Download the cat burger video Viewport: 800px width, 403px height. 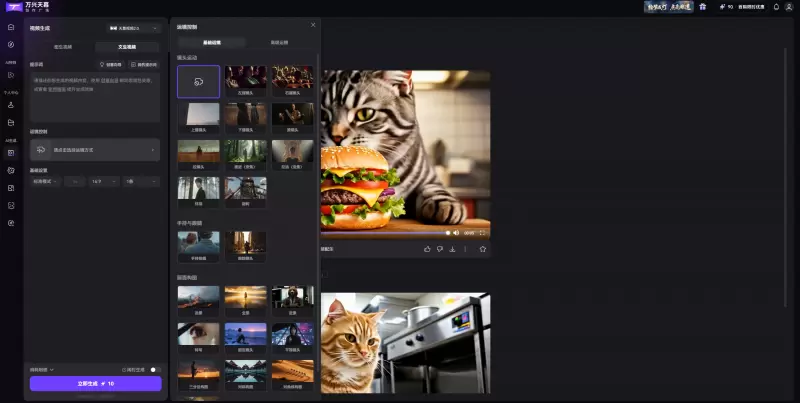click(x=453, y=248)
